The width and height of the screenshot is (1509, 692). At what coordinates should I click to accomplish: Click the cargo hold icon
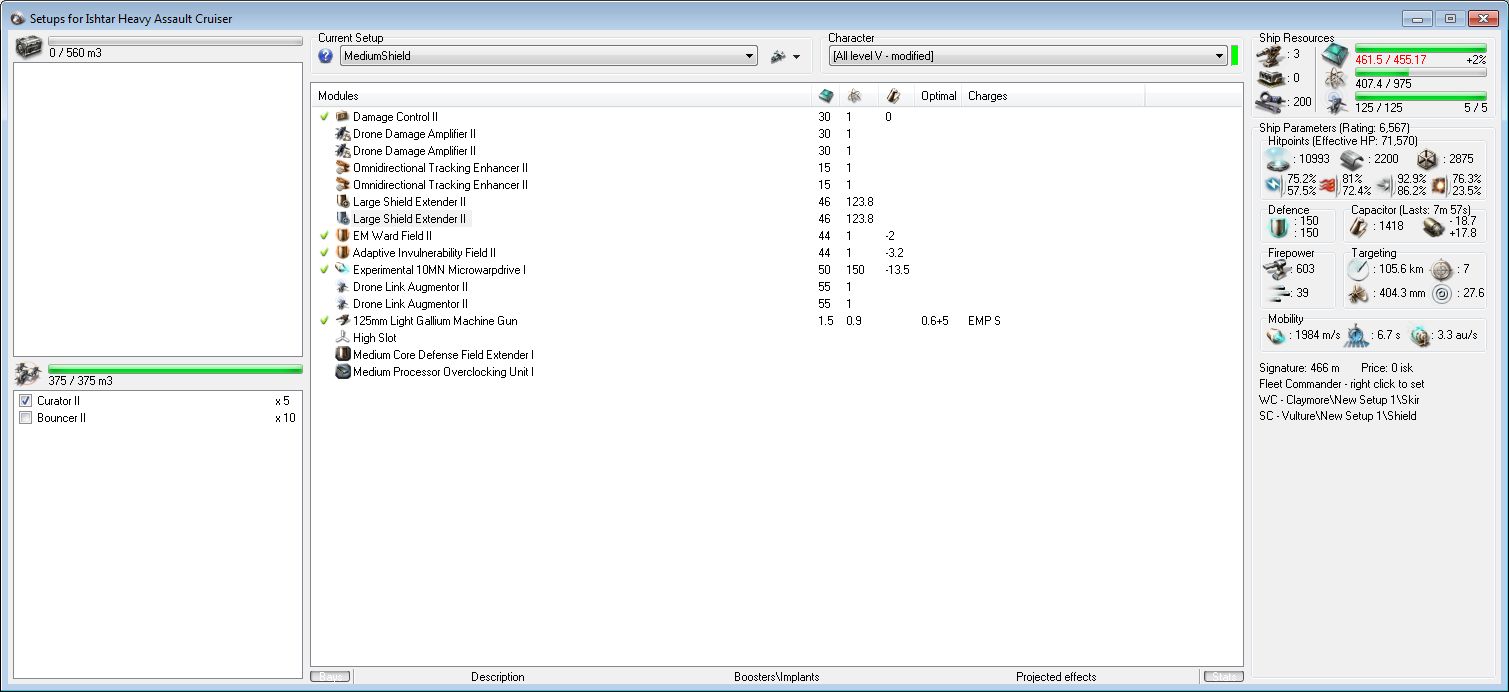[x=30, y=46]
